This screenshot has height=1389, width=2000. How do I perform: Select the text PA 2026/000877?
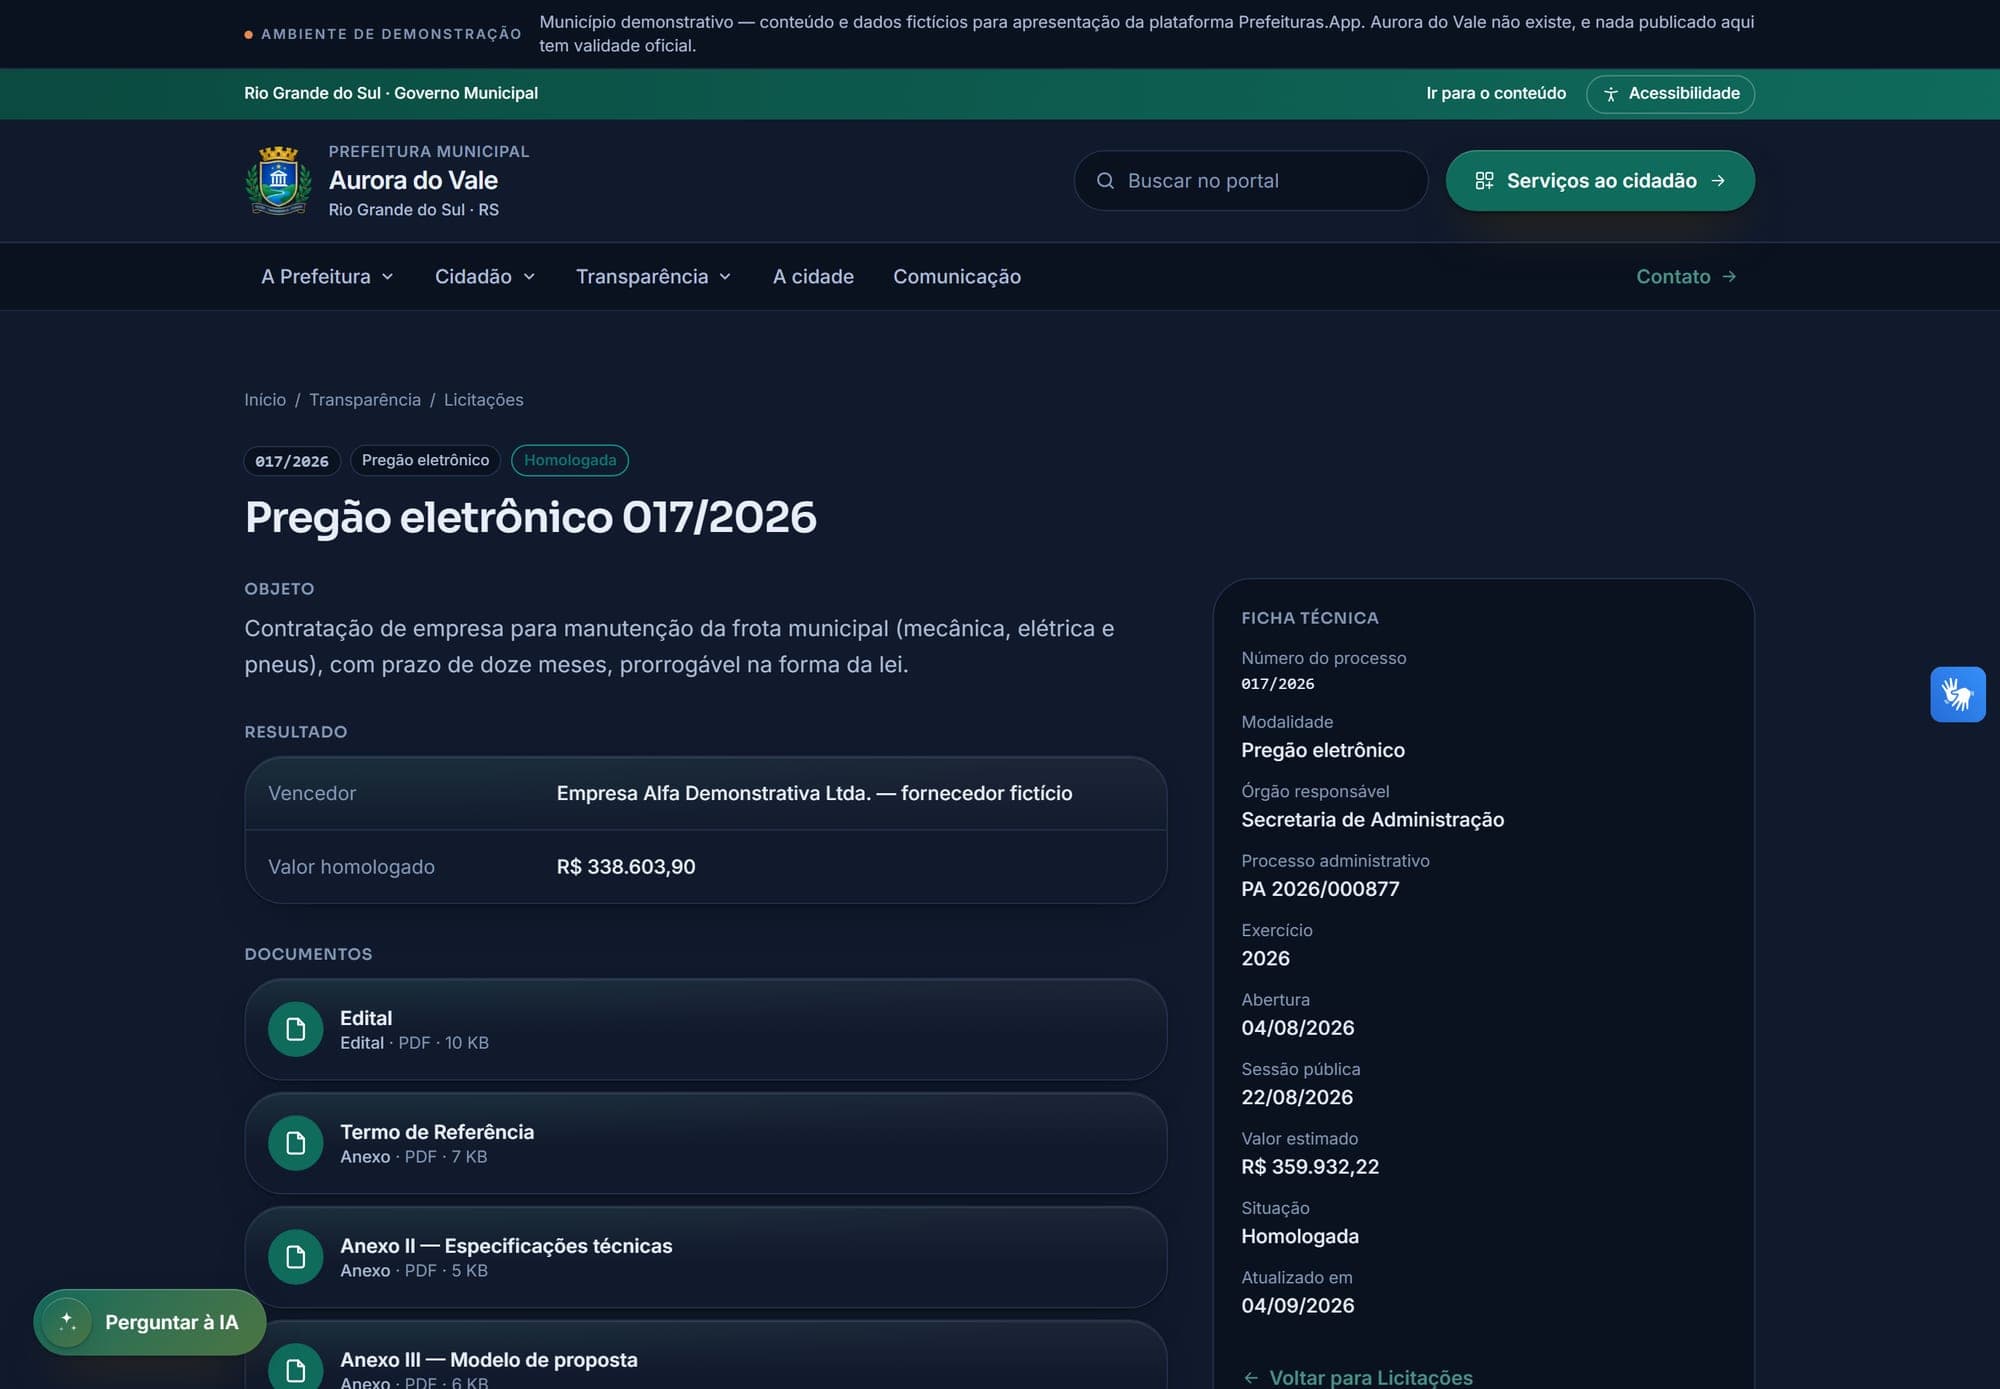coord(1320,889)
